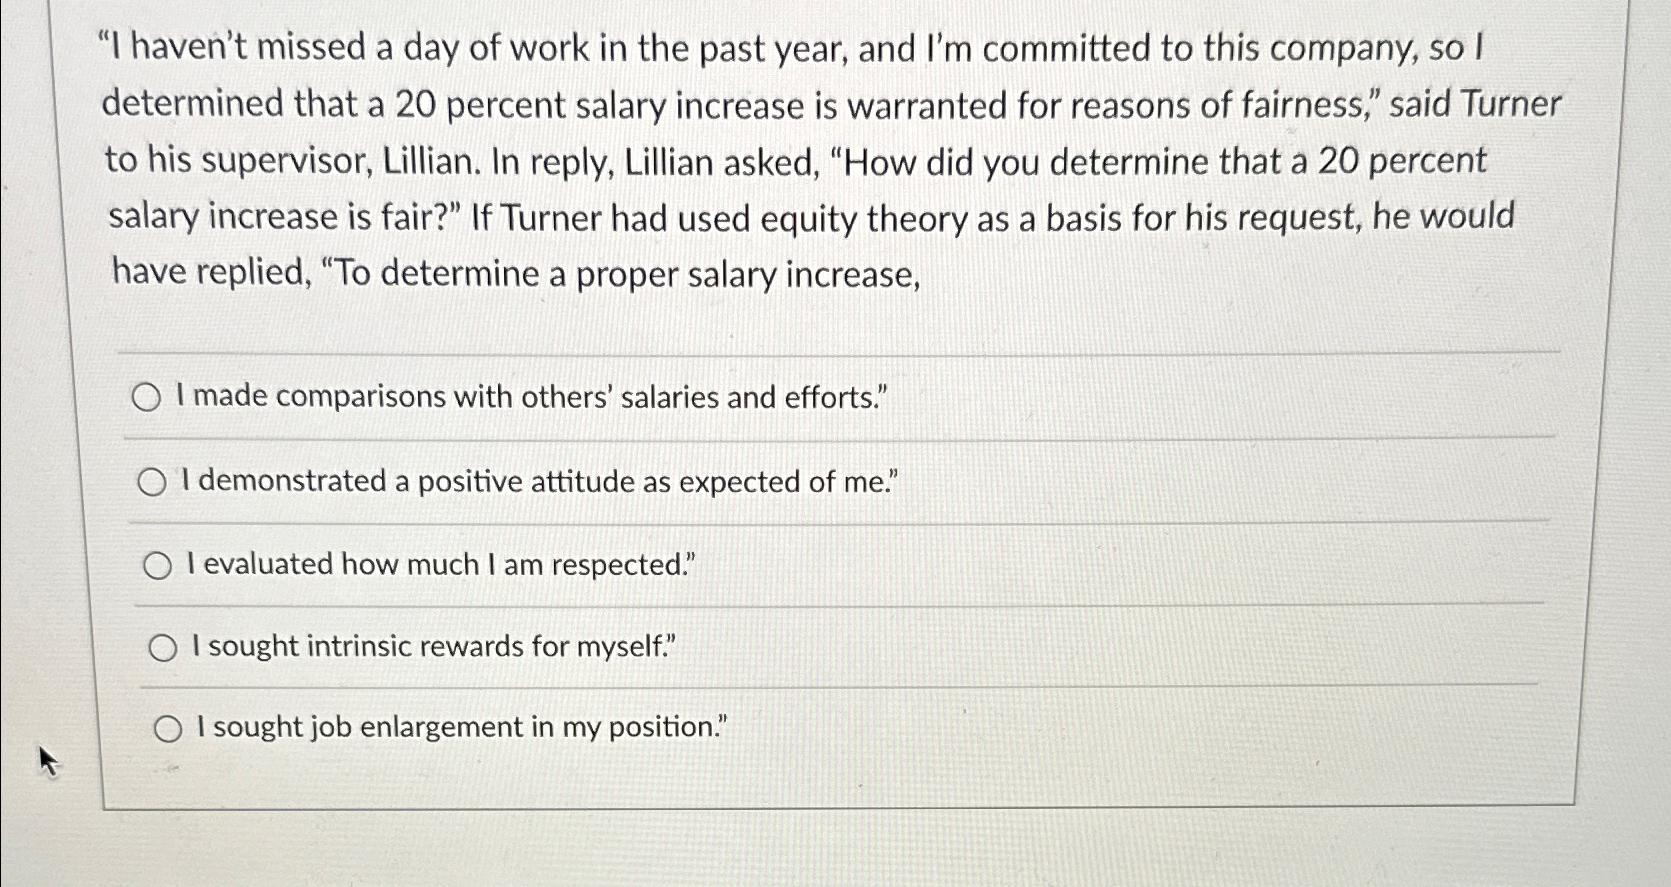Select radio button for demonstrated positive attitude

[x=152, y=484]
